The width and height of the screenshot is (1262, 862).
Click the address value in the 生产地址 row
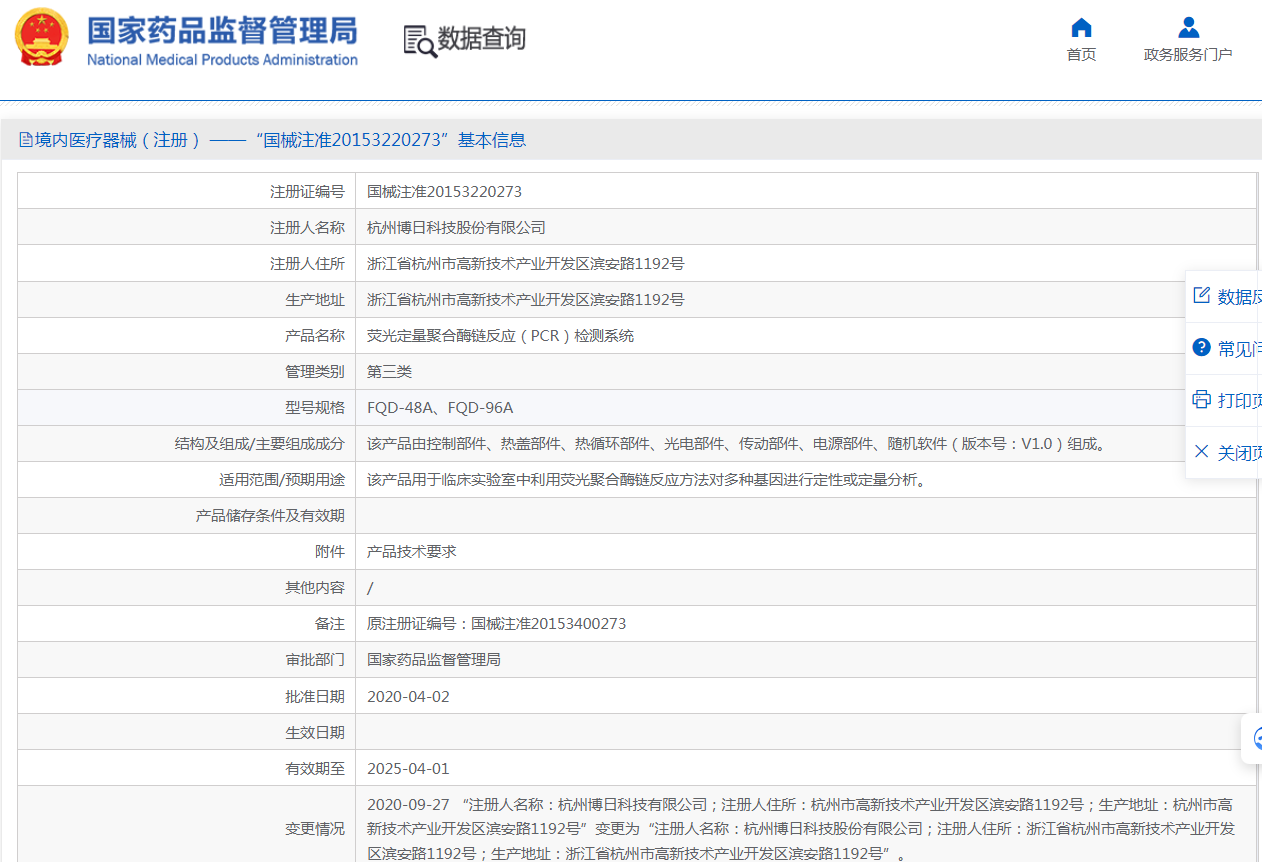click(526, 299)
